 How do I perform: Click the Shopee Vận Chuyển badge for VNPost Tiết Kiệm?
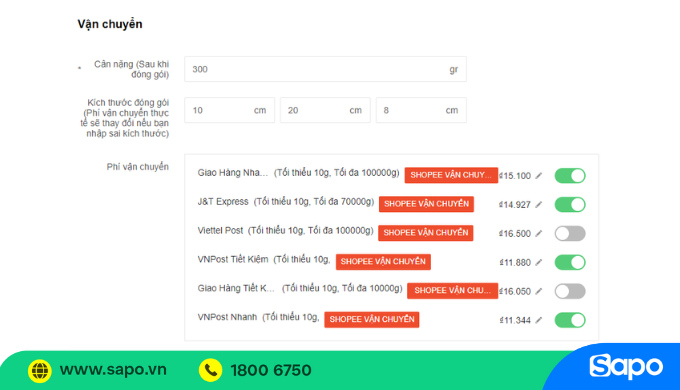tap(383, 262)
